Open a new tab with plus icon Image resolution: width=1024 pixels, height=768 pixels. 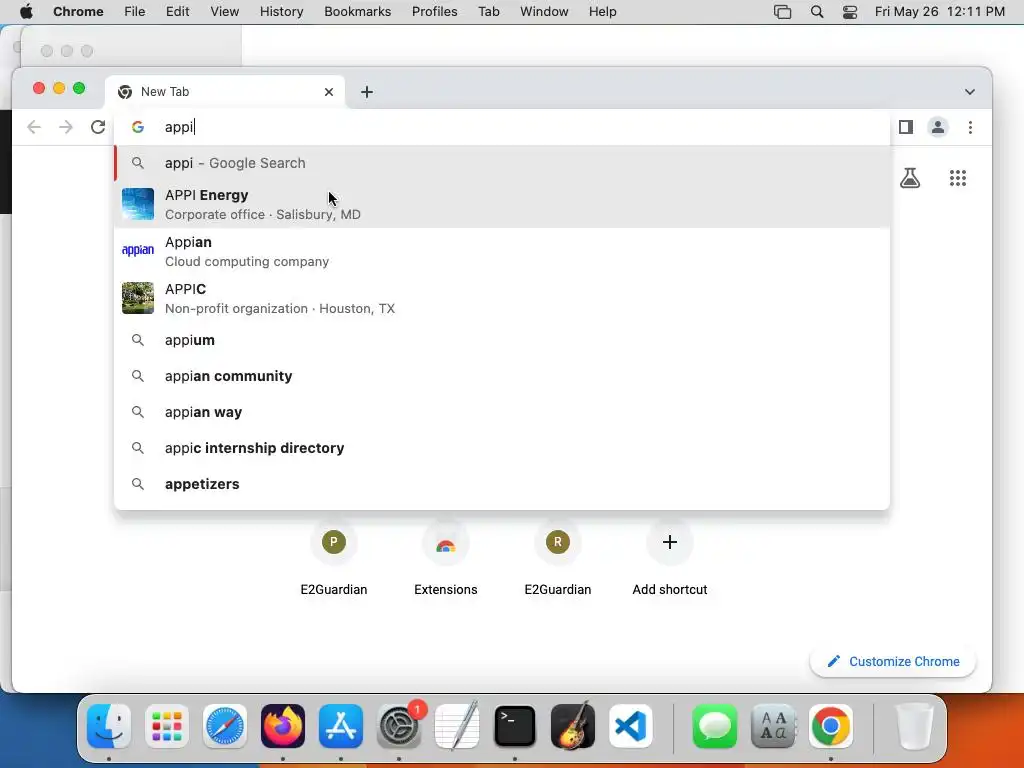(x=367, y=92)
